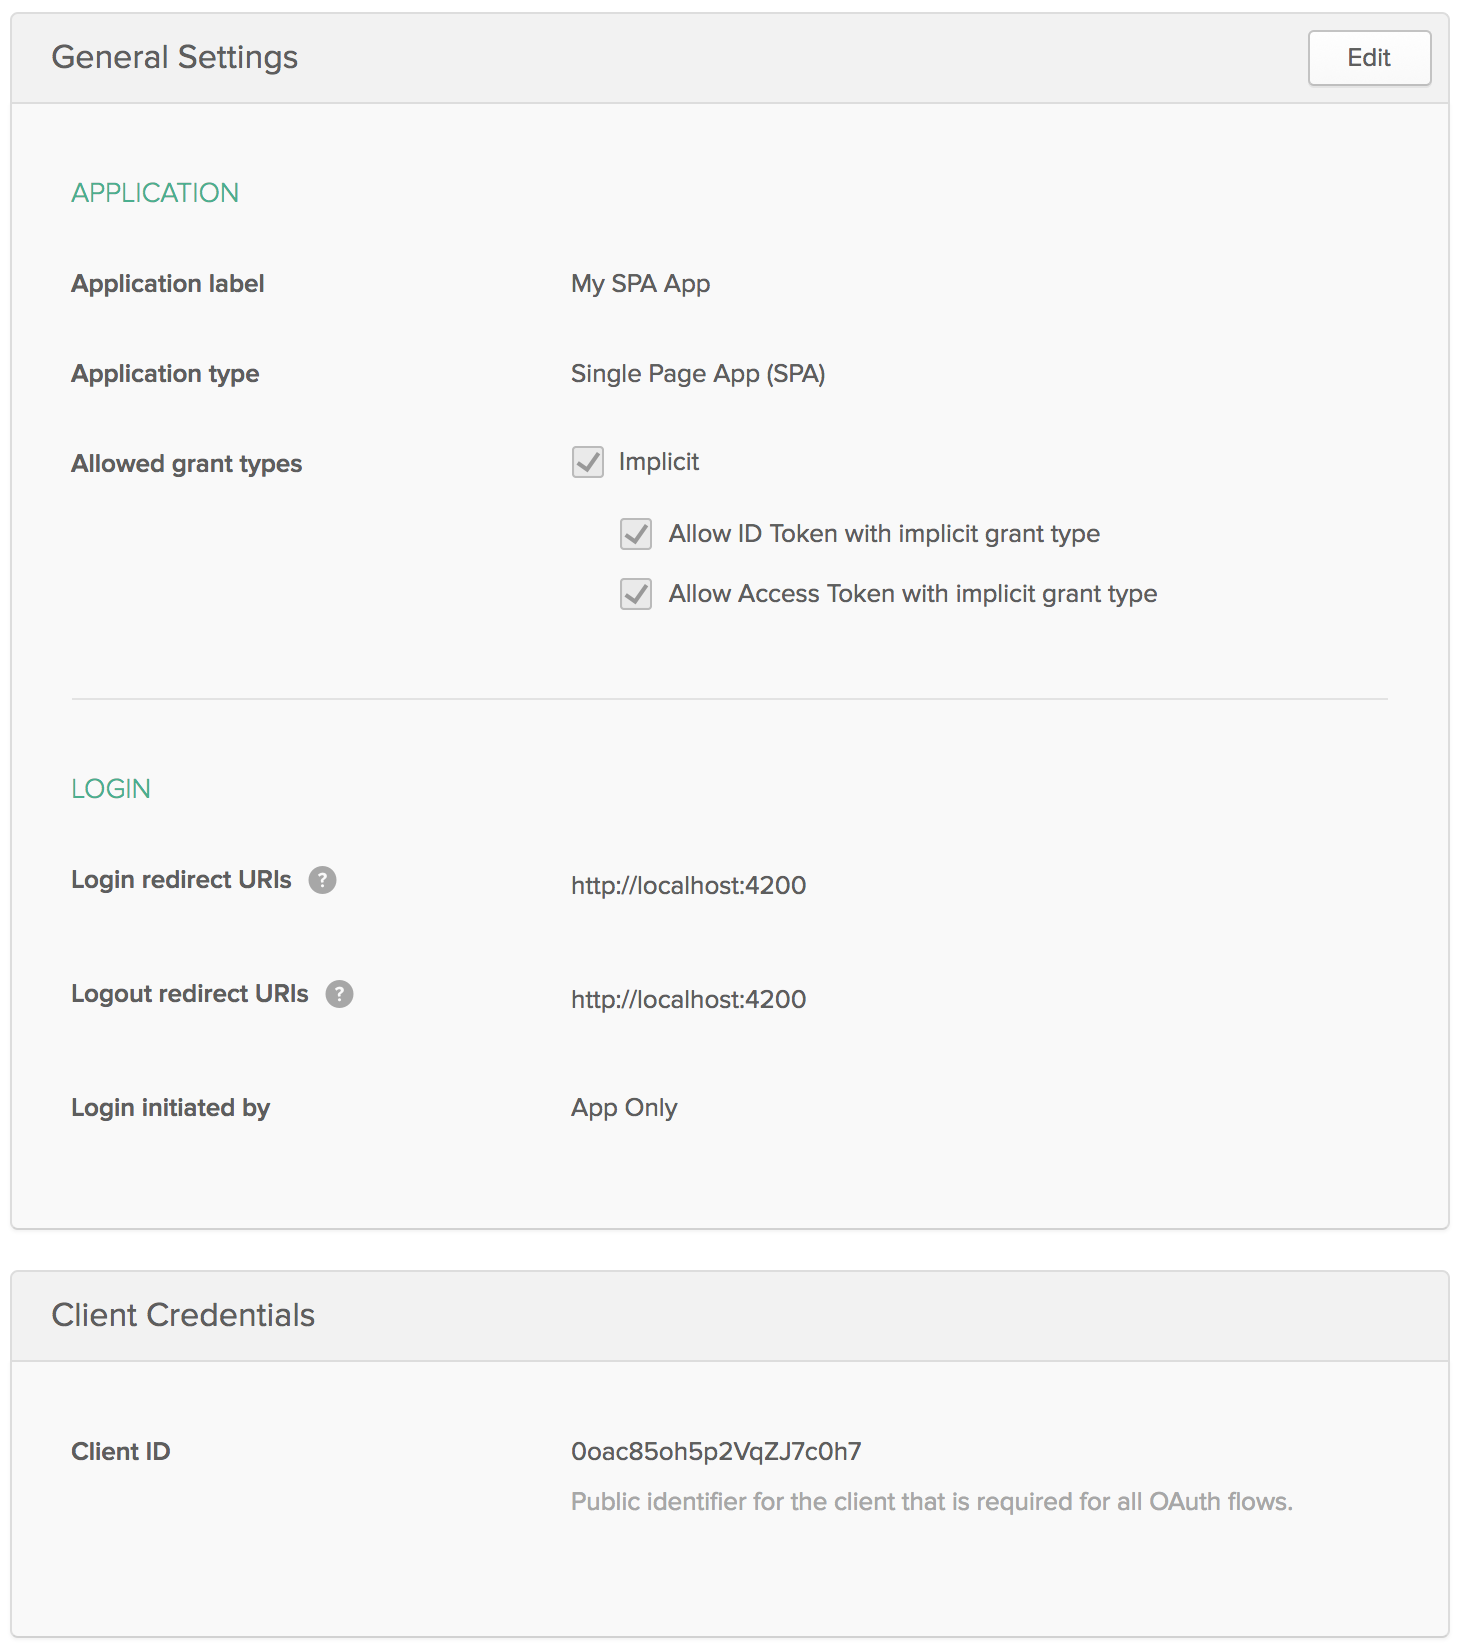Click the App Only login initiated value
The height and width of the screenshot is (1652, 1462).
tap(624, 1108)
